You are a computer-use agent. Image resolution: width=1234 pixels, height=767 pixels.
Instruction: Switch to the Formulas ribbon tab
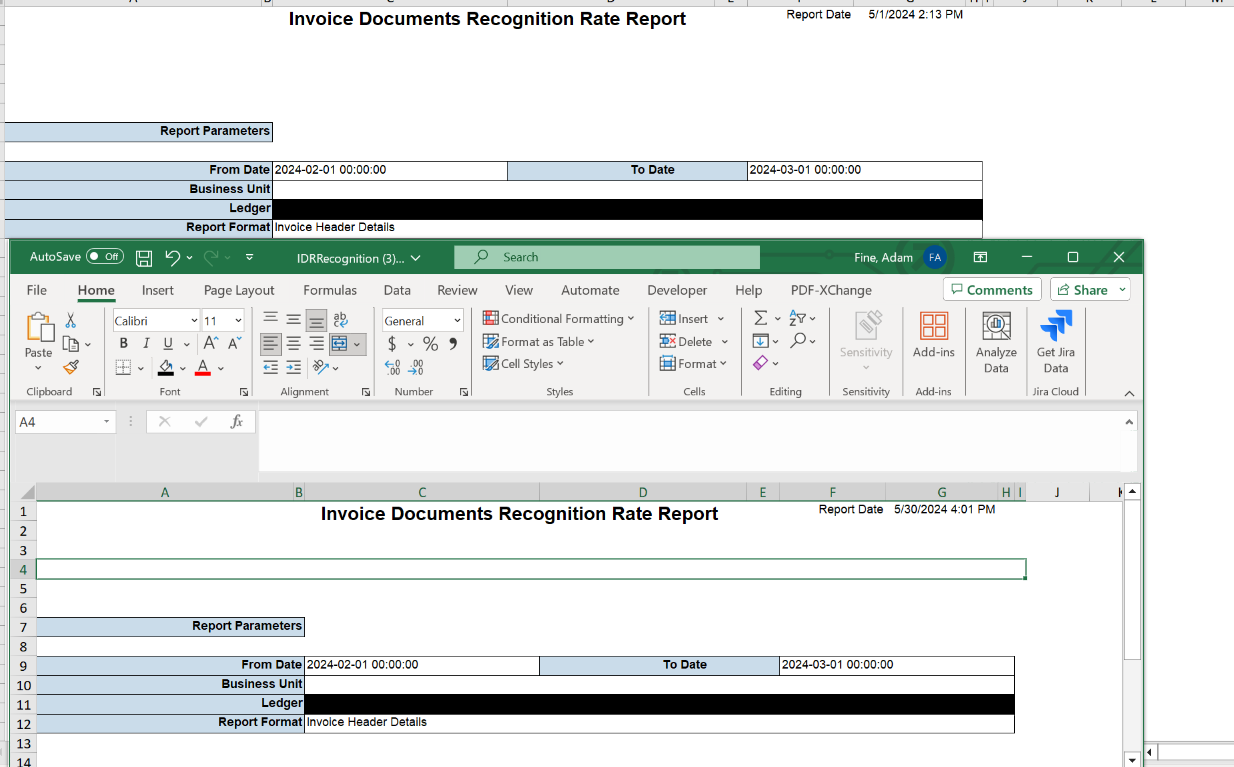(330, 290)
